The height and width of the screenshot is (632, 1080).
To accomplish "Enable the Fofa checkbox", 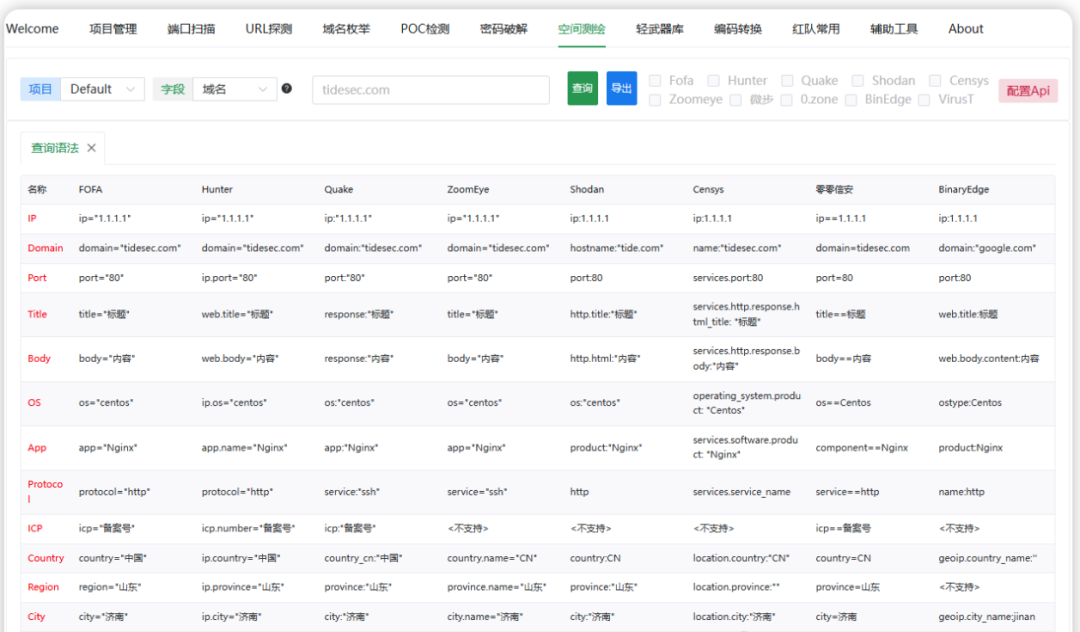I will 655,81.
